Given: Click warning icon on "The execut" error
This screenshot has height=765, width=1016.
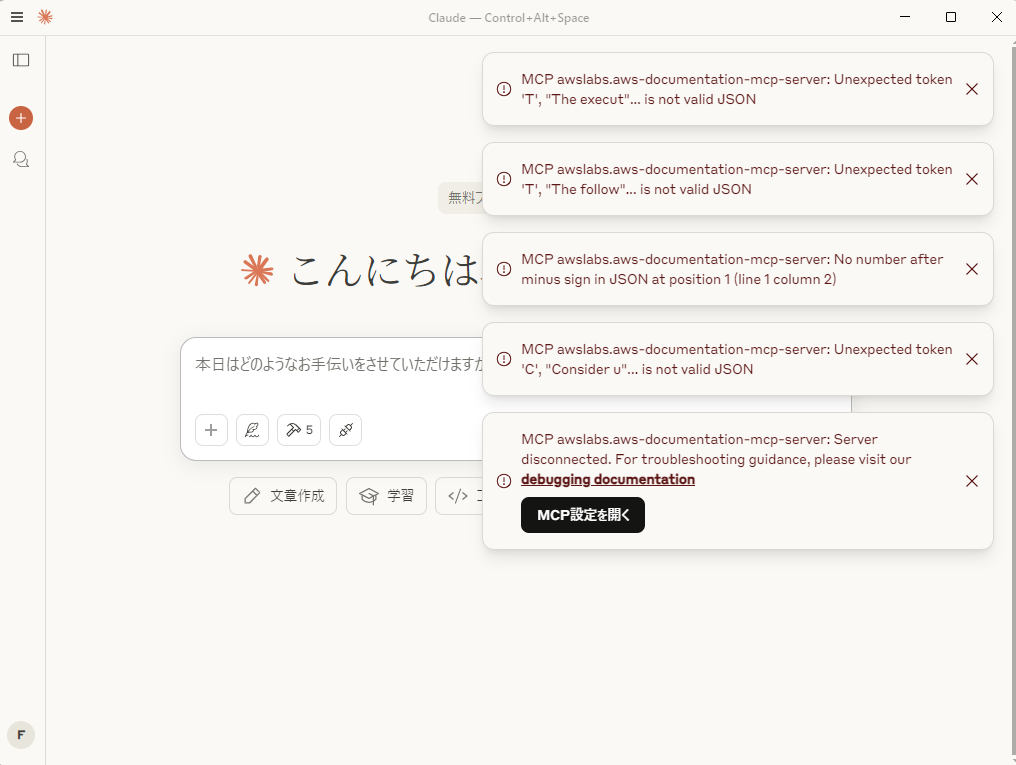Looking at the screenshot, I should (x=504, y=89).
